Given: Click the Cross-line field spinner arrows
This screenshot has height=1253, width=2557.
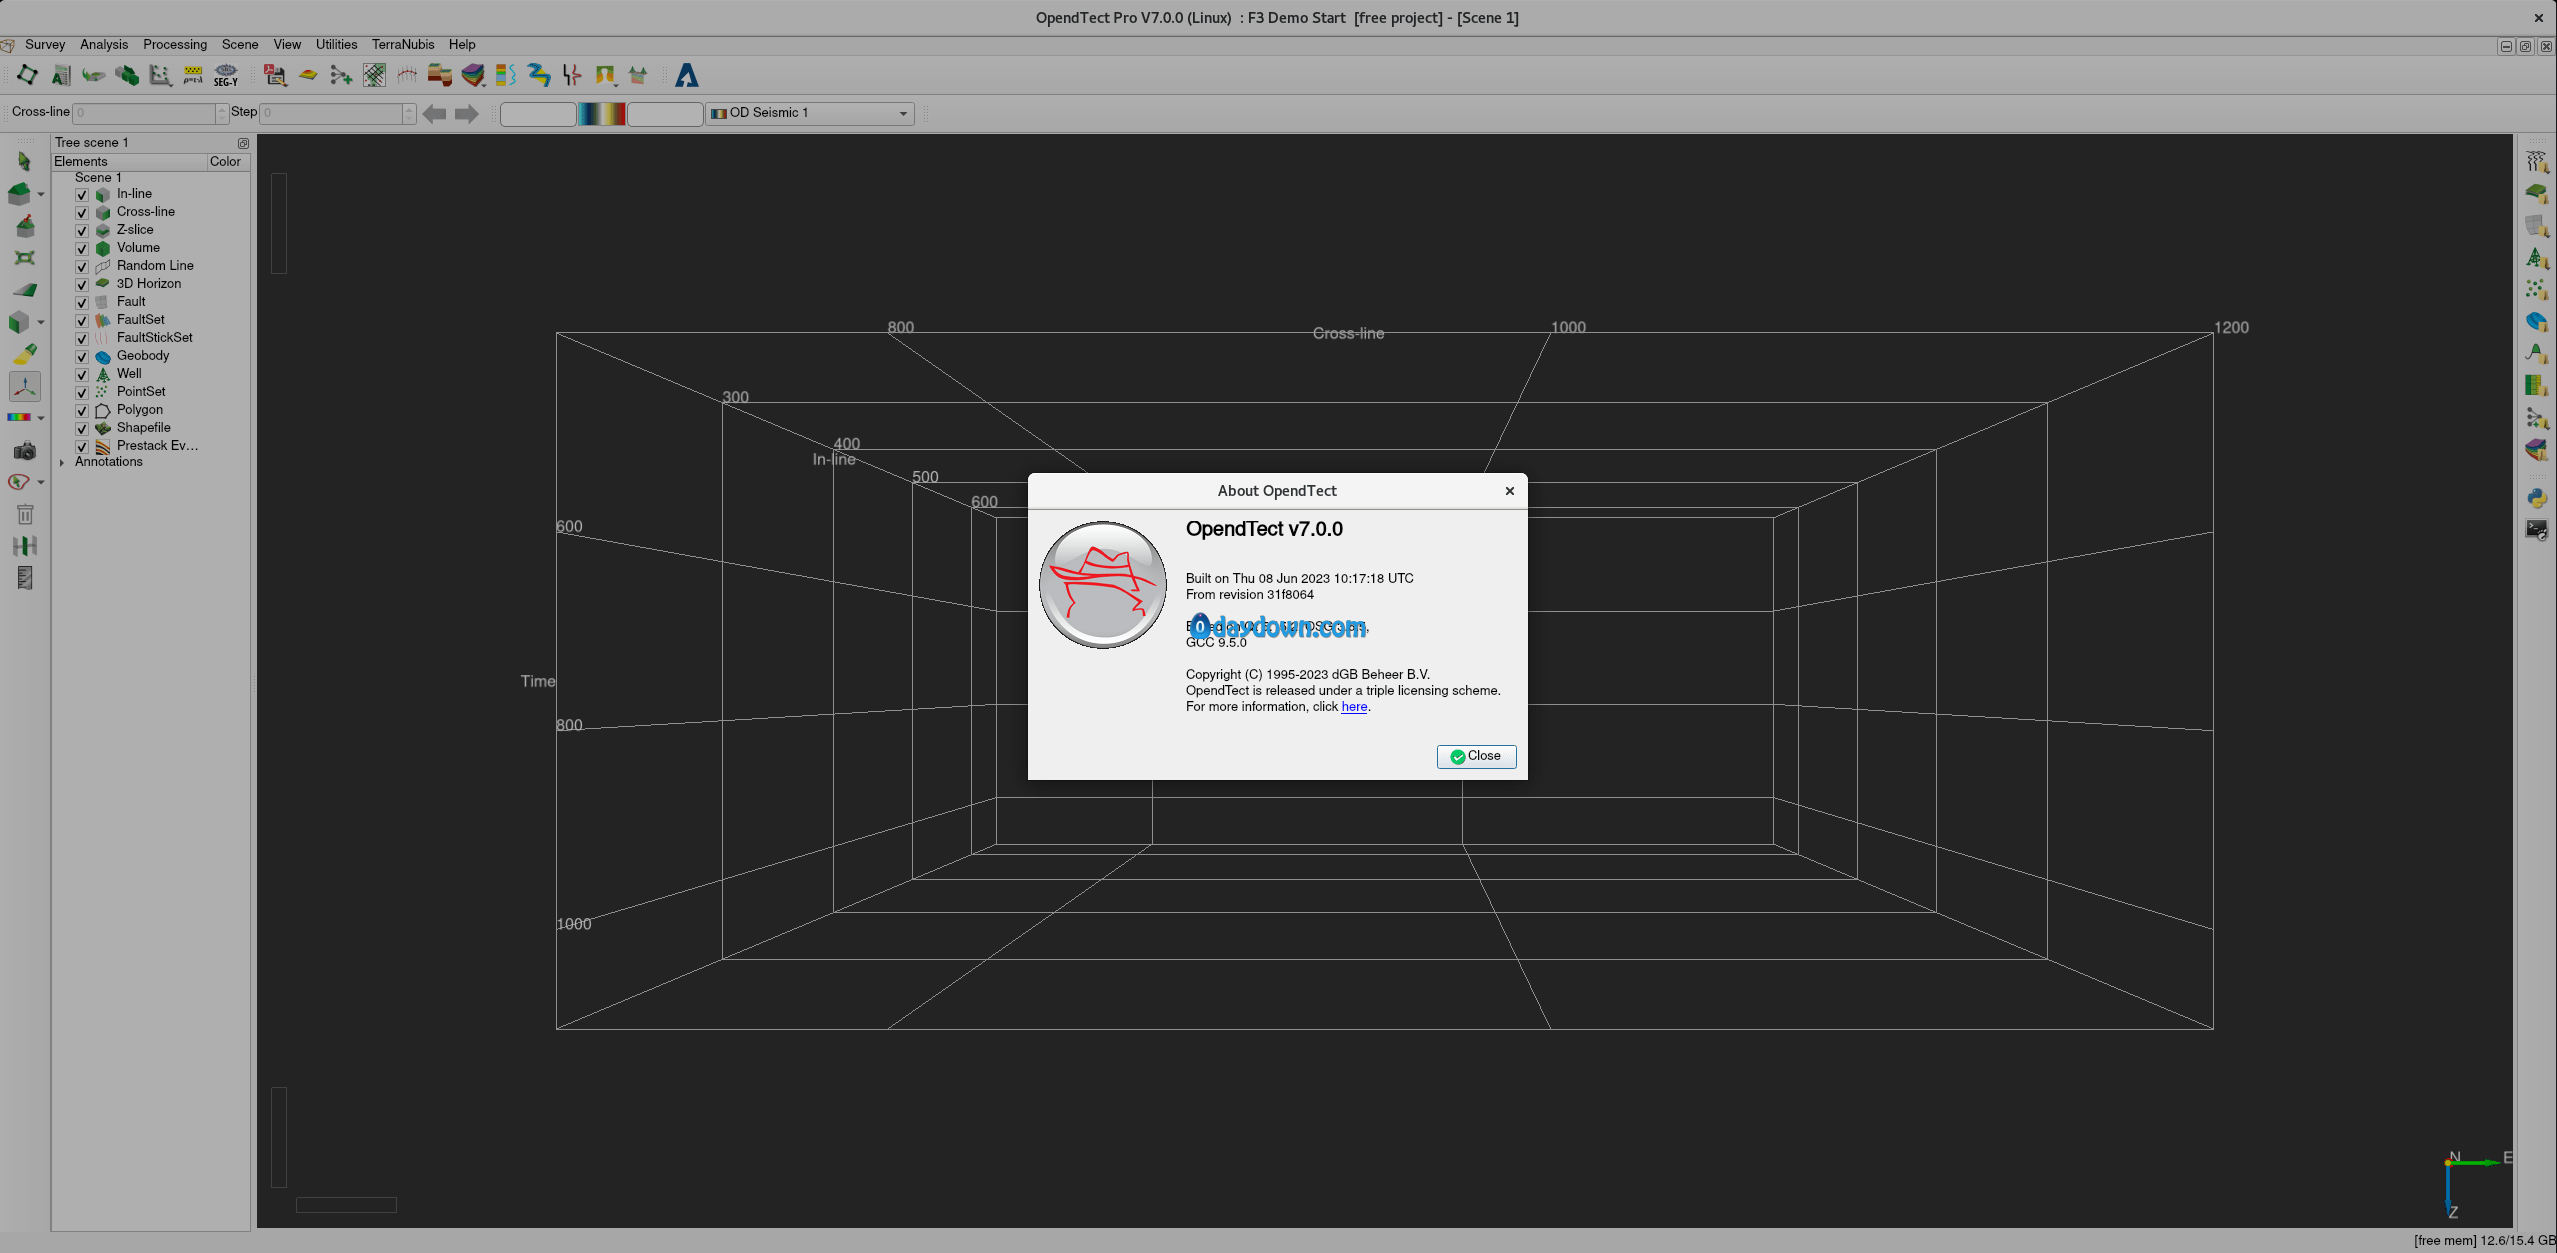Looking at the screenshot, I should [x=222, y=113].
